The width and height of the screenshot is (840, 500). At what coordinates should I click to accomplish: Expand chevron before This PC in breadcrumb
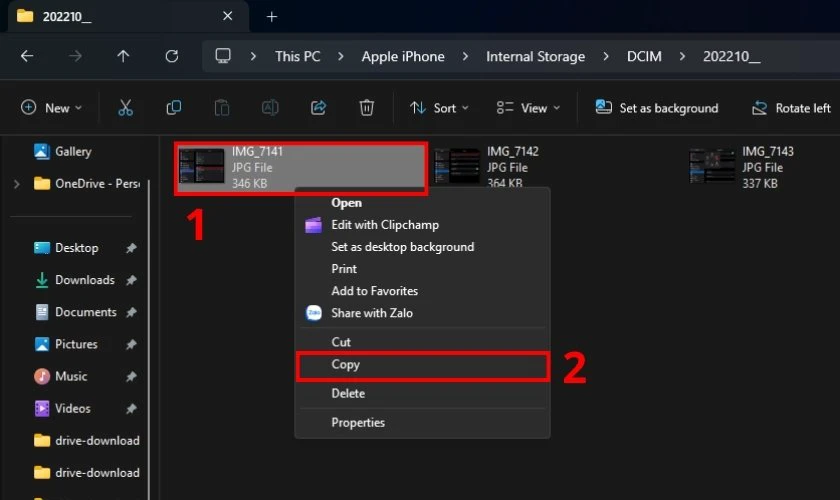click(253, 56)
